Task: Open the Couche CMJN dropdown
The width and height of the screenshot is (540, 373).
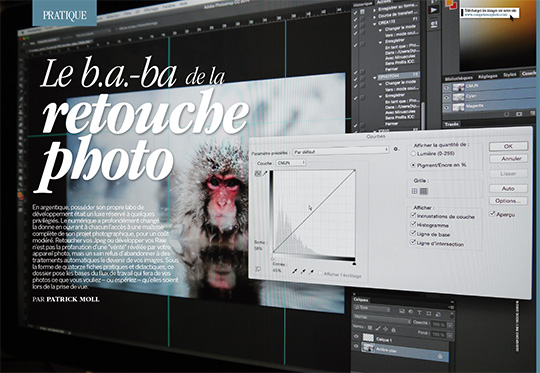Action: 290,163
